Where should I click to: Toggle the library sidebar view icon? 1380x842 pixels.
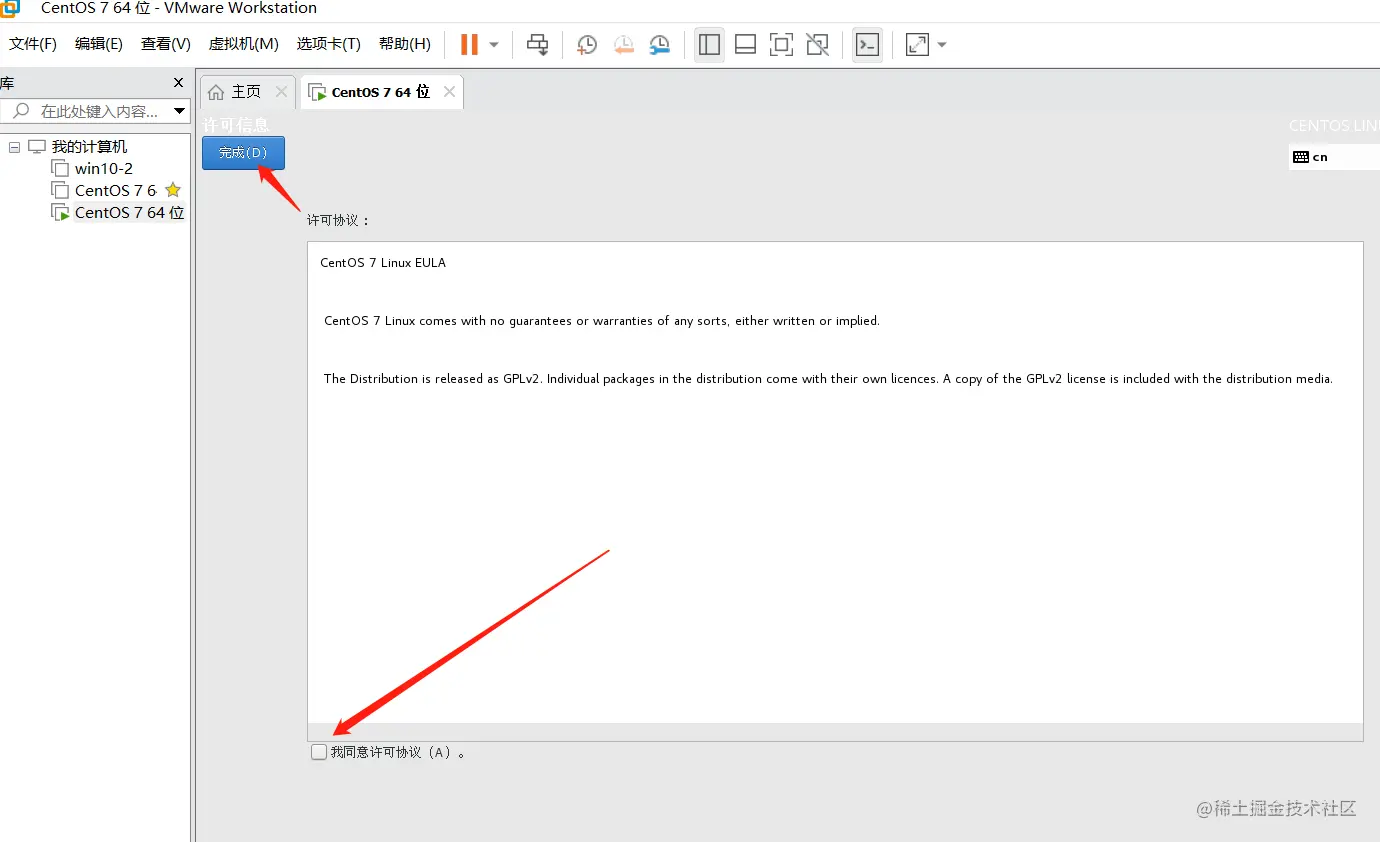tap(709, 45)
